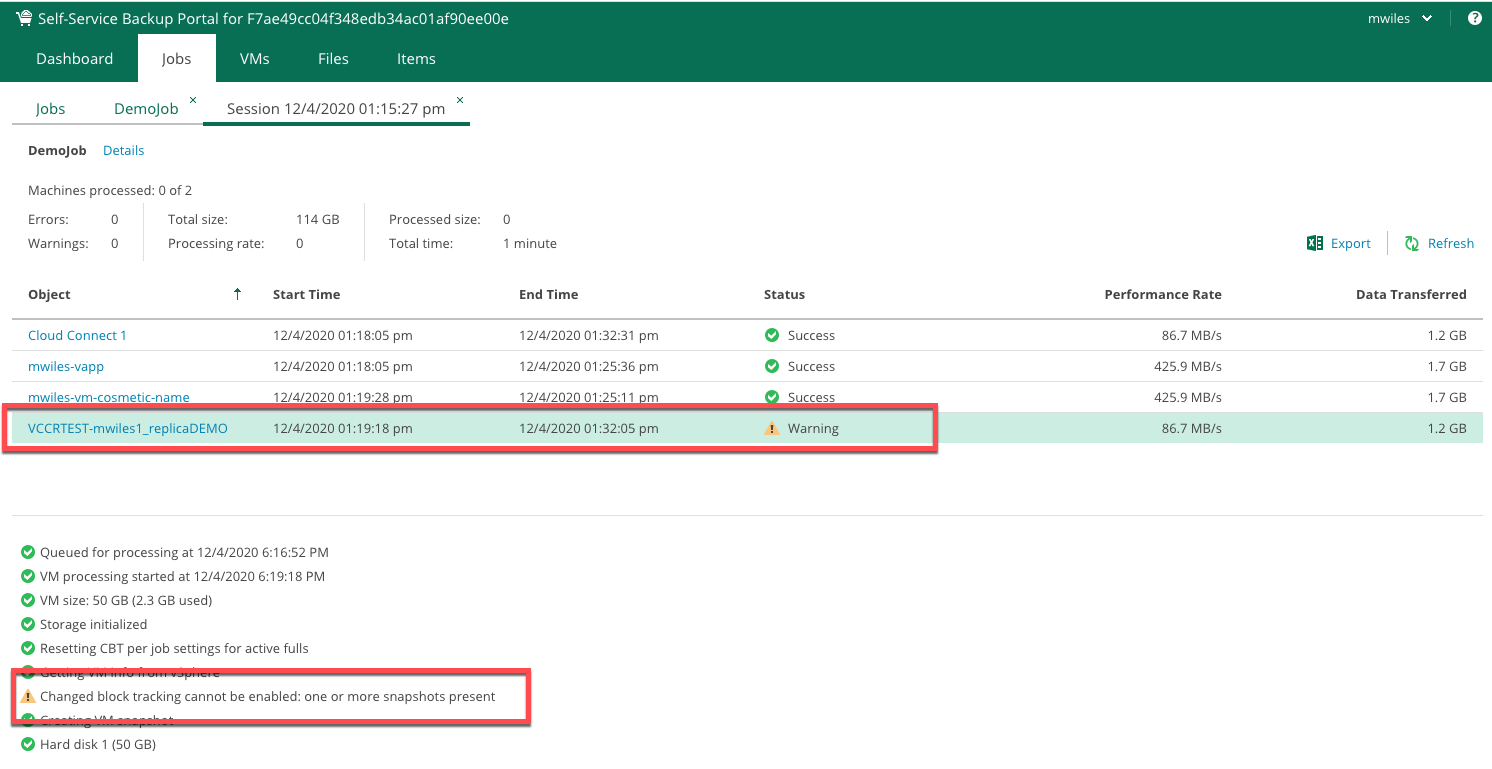Click the green Refresh arrows icon

pos(1412,243)
